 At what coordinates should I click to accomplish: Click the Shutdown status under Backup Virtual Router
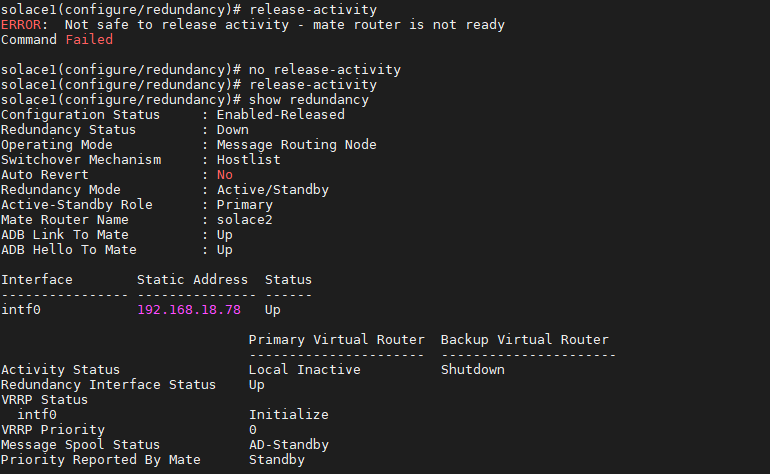472,370
